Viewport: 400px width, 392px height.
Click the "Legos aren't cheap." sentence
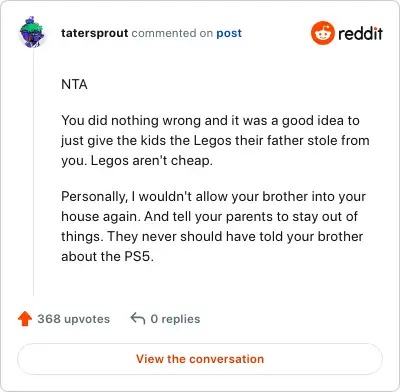152,161
